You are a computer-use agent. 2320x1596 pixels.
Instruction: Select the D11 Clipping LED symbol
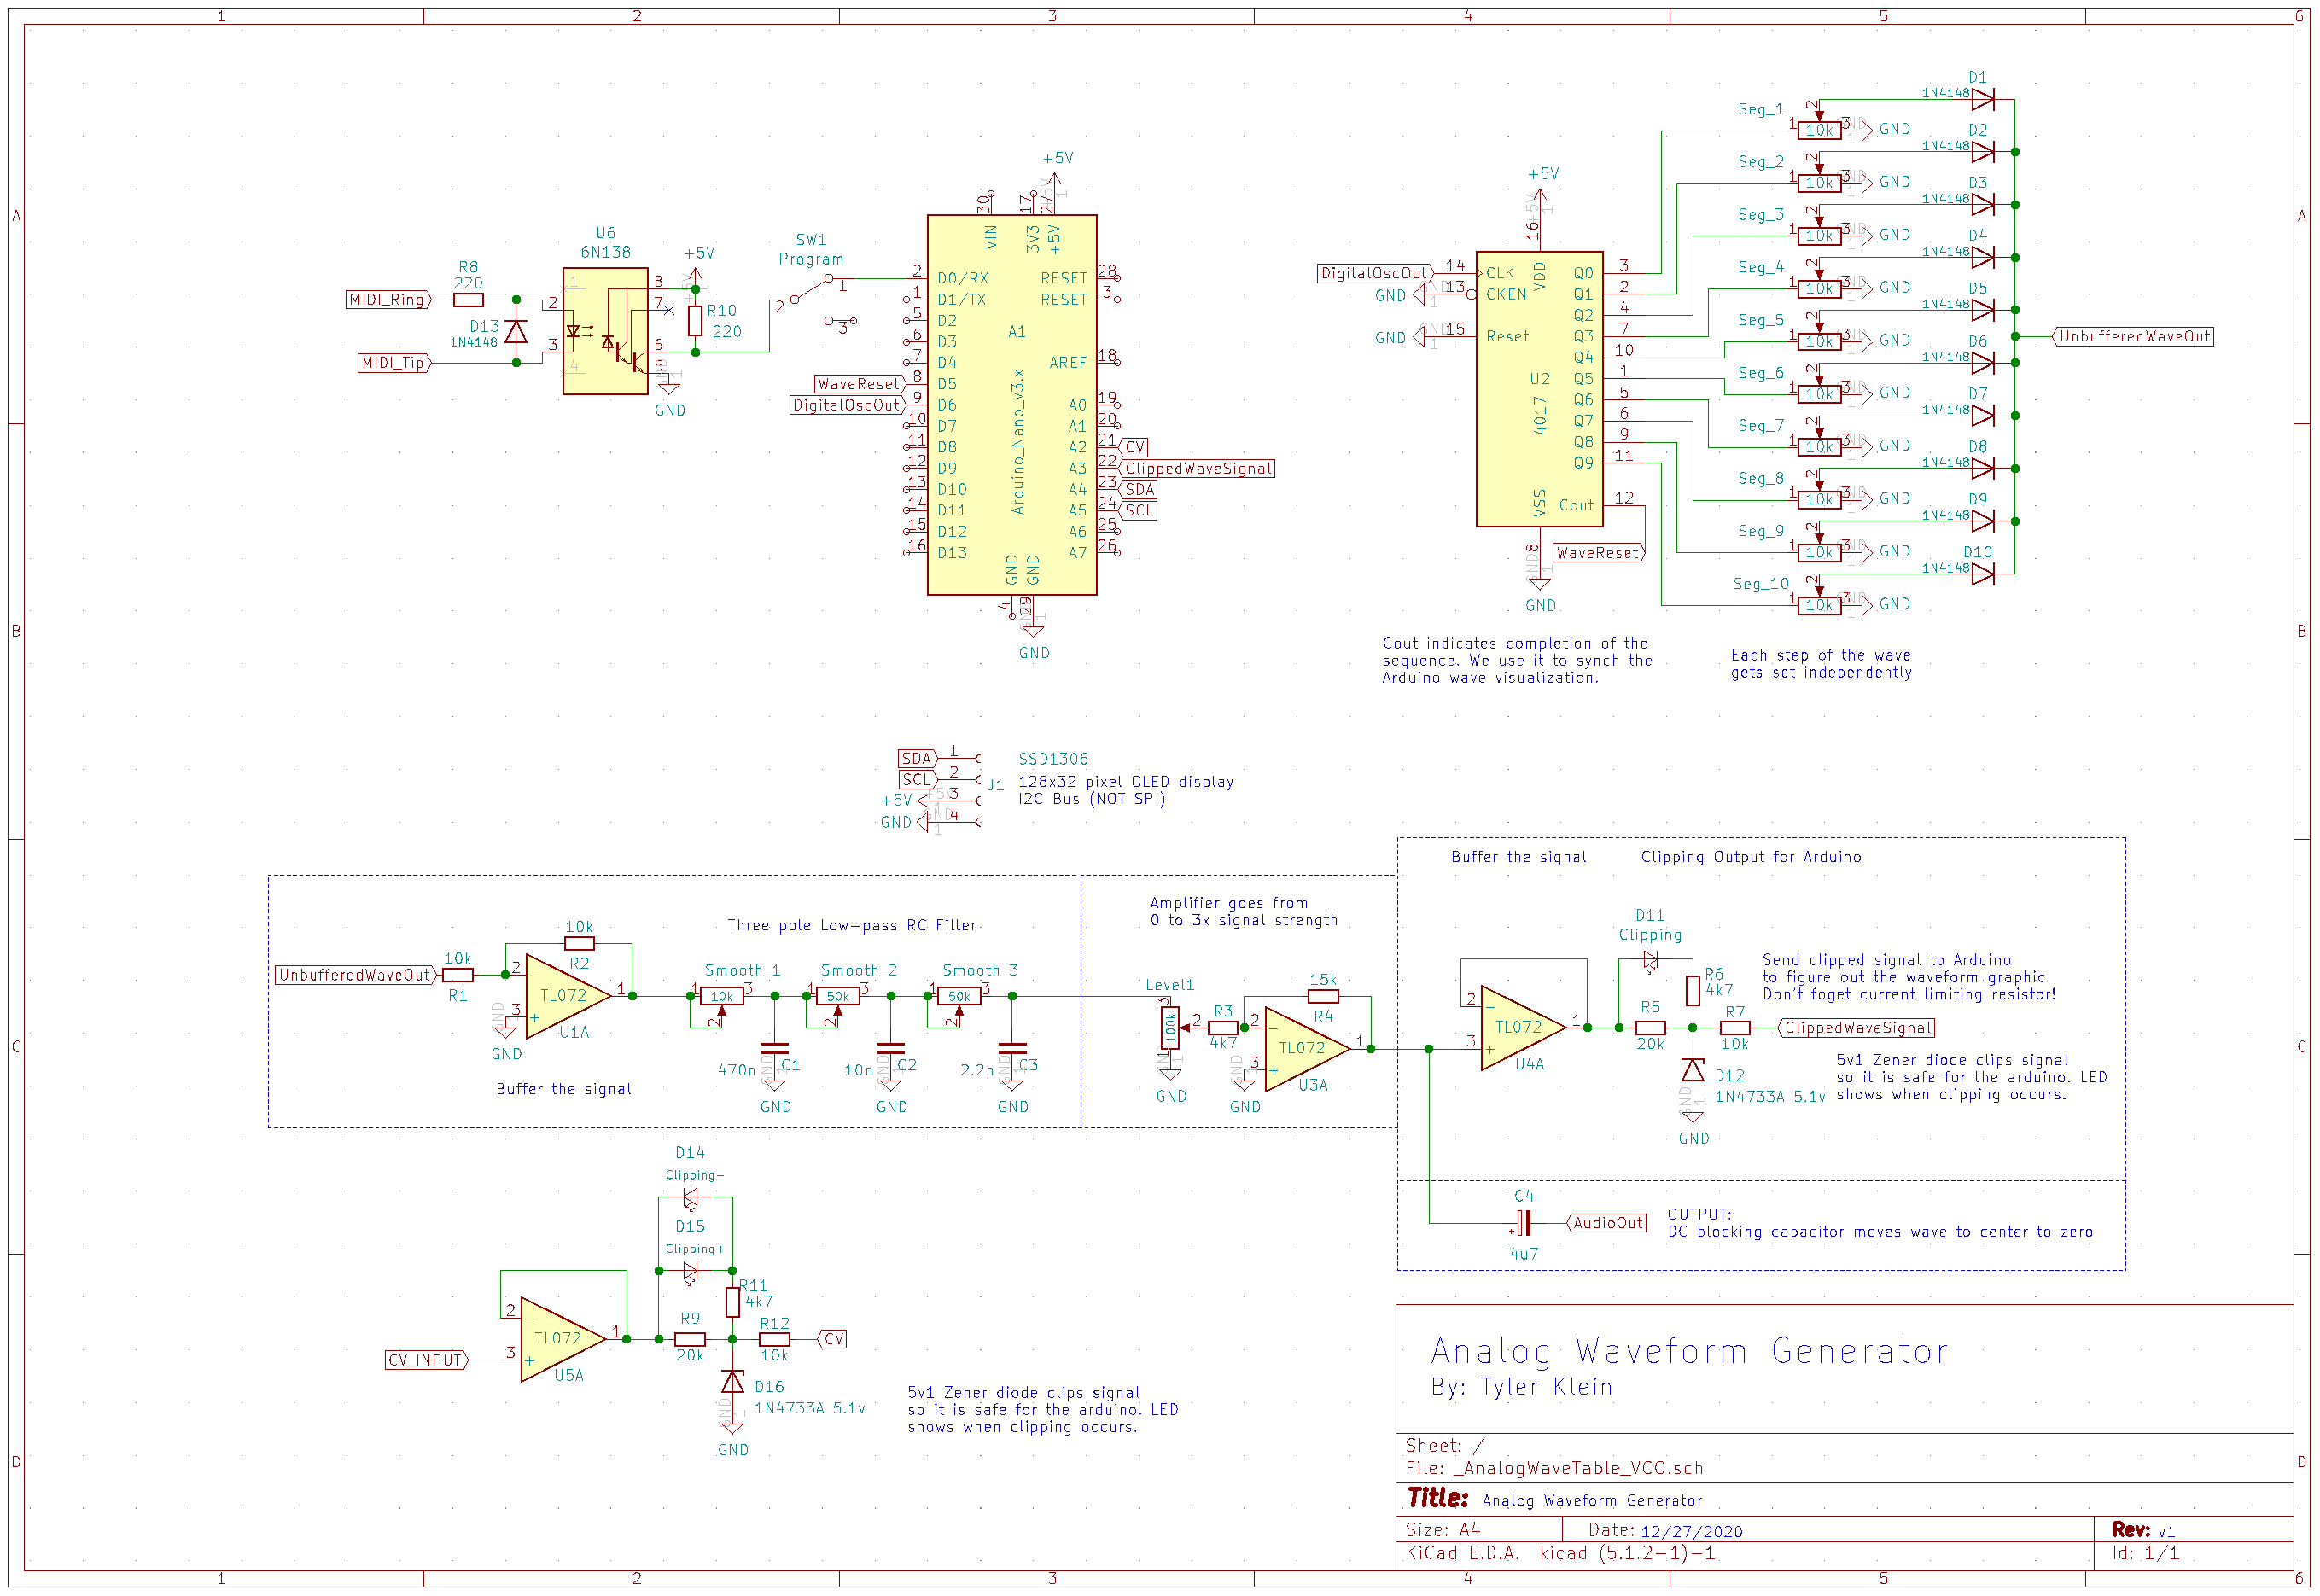point(1650,961)
